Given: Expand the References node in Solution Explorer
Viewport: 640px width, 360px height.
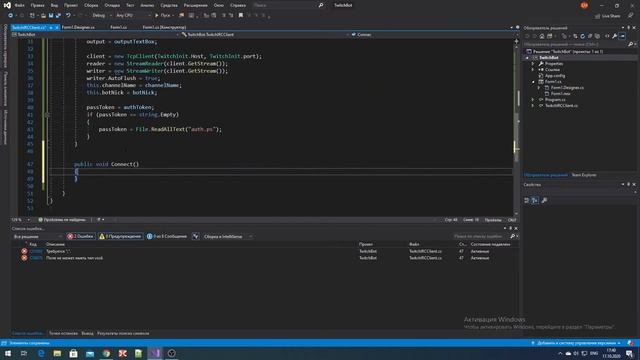Looking at the screenshot, I should (x=533, y=70).
